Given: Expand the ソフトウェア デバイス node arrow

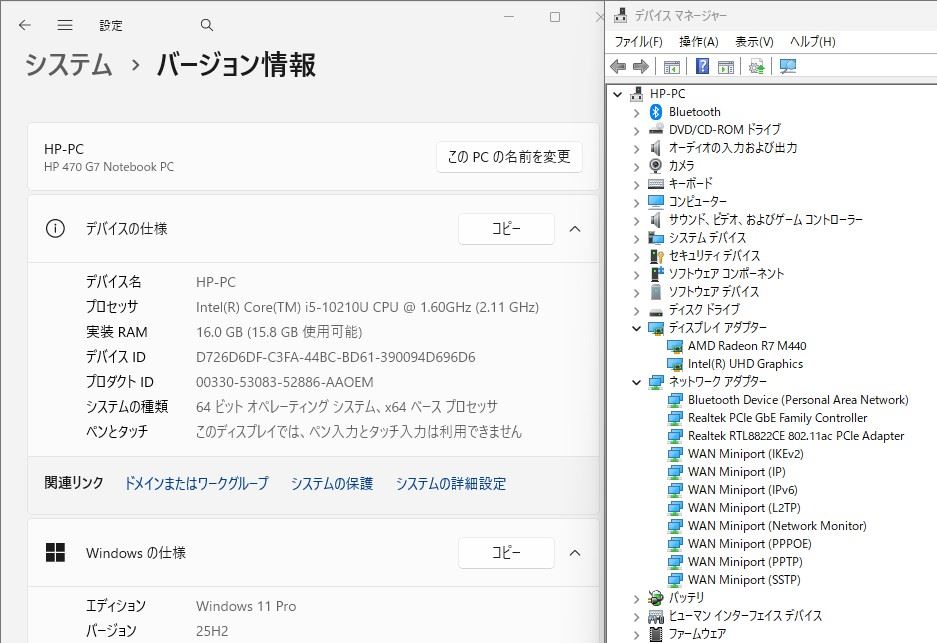Looking at the screenshot, I should (636, 292).
